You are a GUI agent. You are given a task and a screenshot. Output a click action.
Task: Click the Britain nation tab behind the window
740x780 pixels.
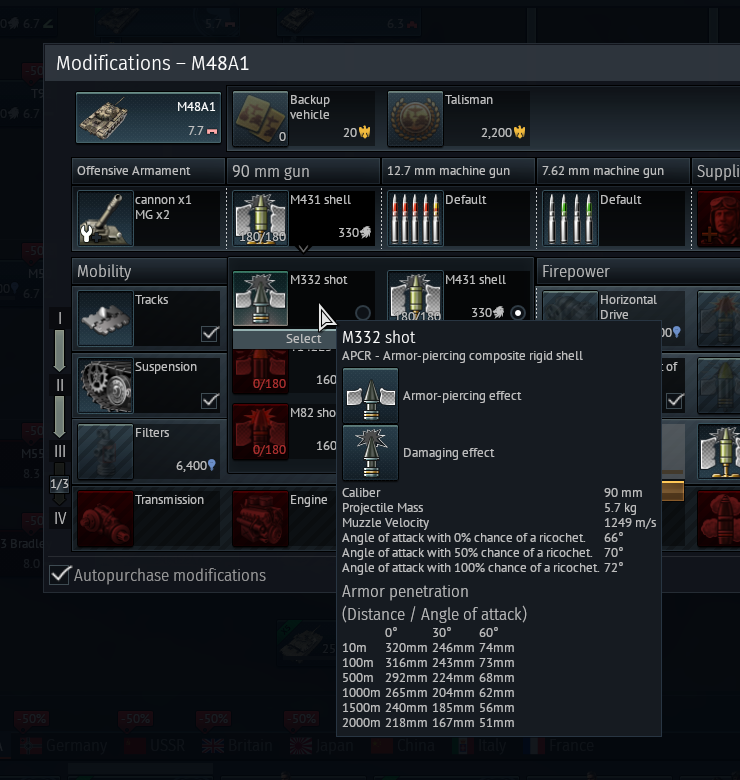coord(237,746)
